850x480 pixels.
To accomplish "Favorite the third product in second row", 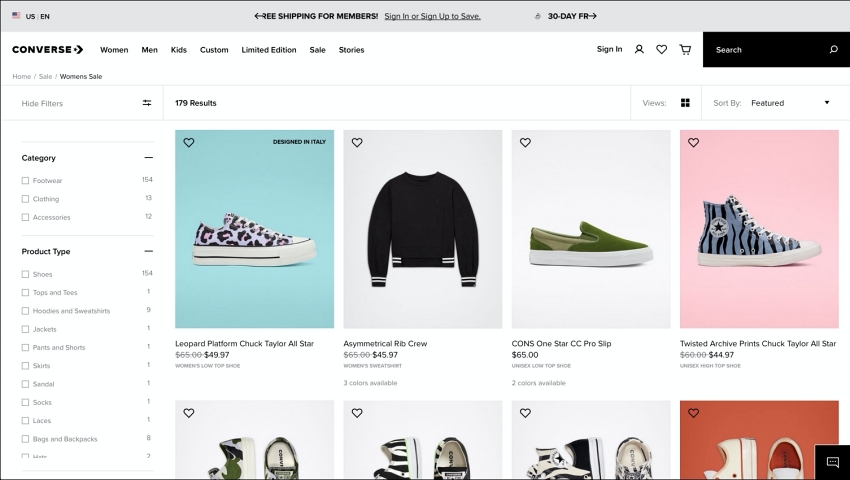I will click(x=525, y=413).
